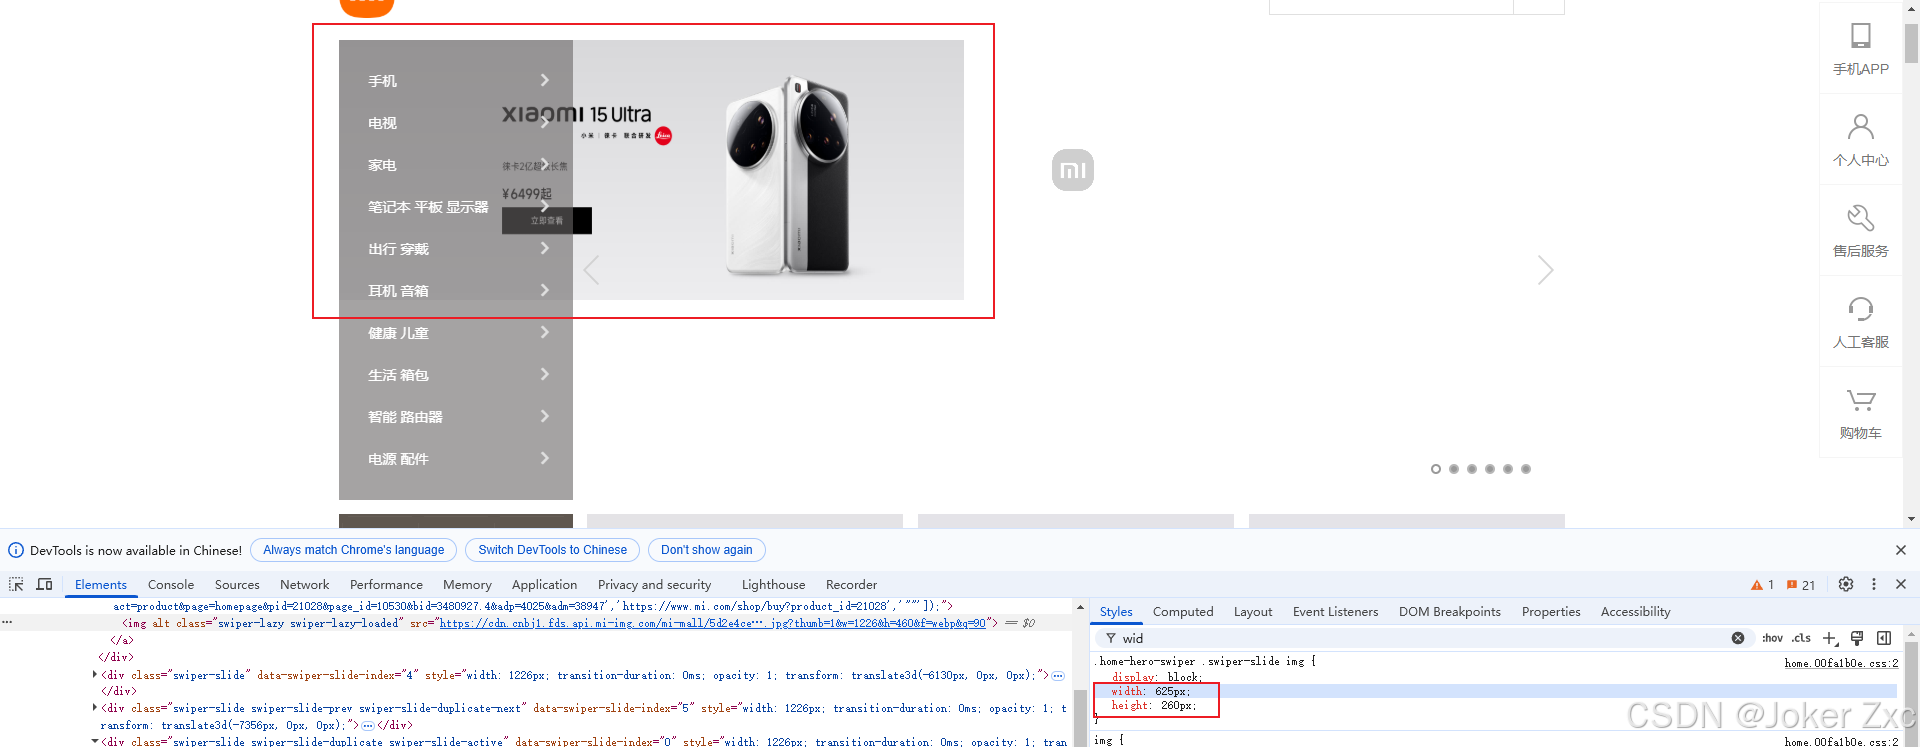Image resolution: width=1920 pixels, height=747 pixels.
Task: Switch to Event Listeners tab
Action: (1335, 612)
